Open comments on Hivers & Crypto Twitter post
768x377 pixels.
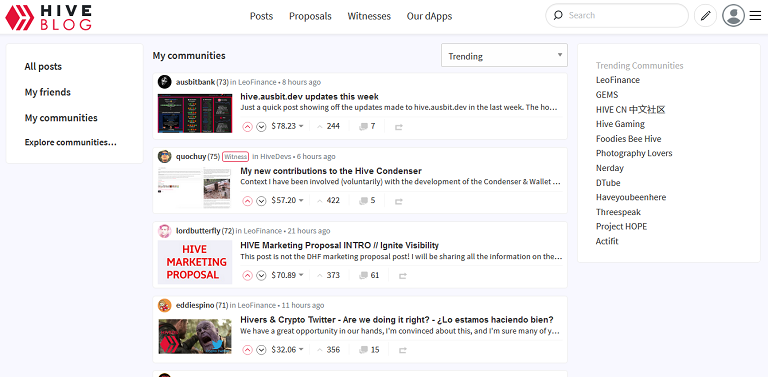(x=369, y=350)
